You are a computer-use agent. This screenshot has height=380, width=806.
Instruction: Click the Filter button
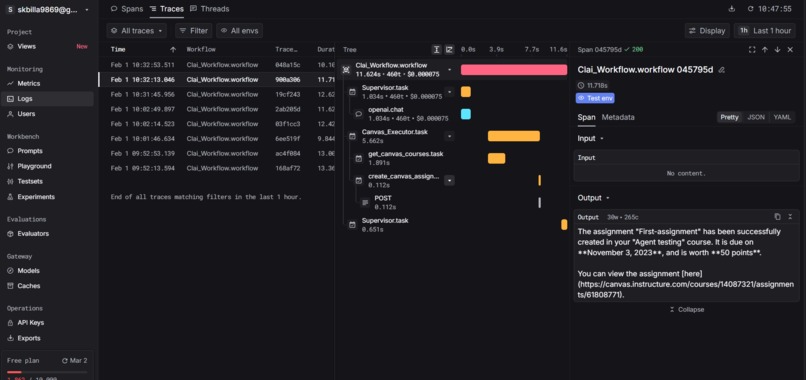pyautogui.click(x=193, y=31)
